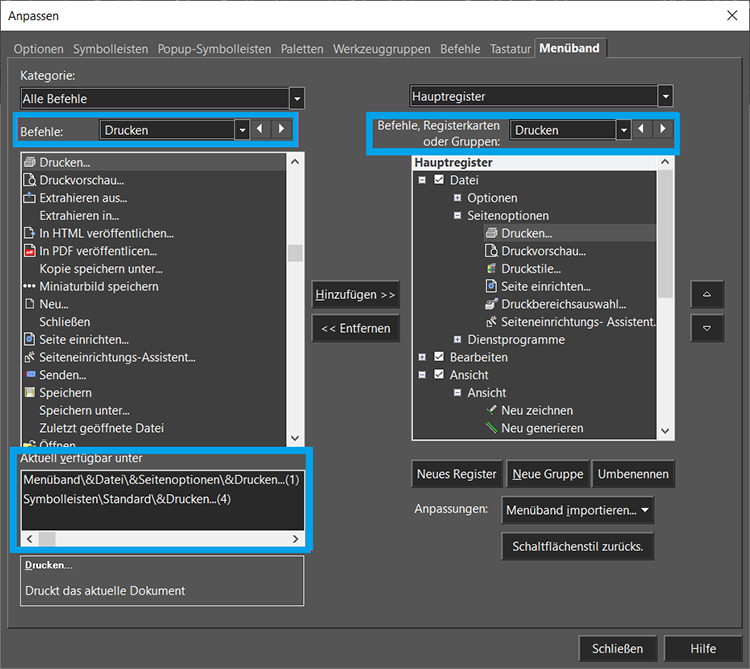Click the Neu zeichnen icon
750x669 pixels.
(x=492, y=410)
